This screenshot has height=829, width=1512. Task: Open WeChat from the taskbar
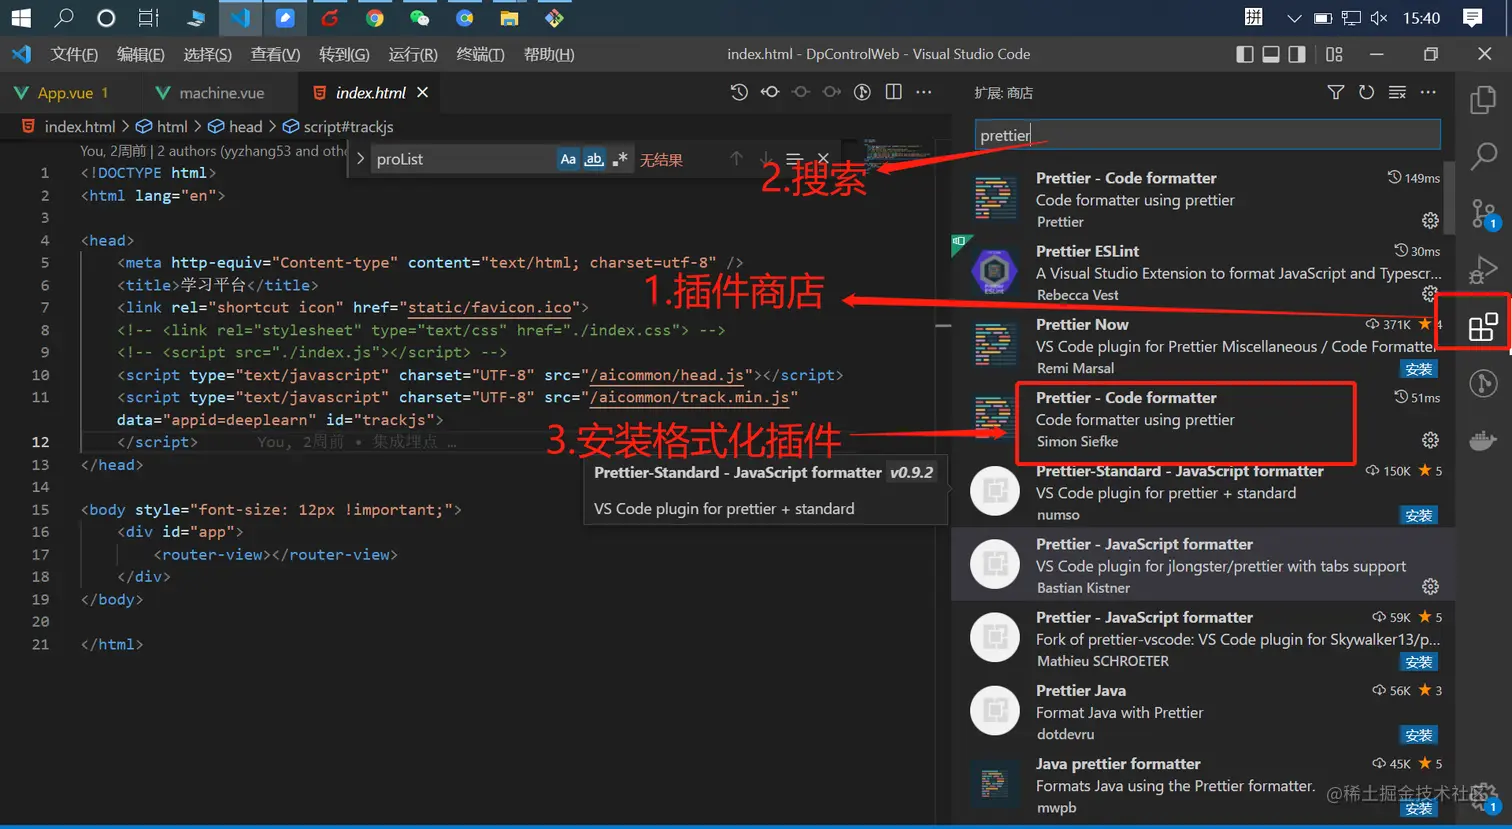pyautogui.click(x=420, y=18)
